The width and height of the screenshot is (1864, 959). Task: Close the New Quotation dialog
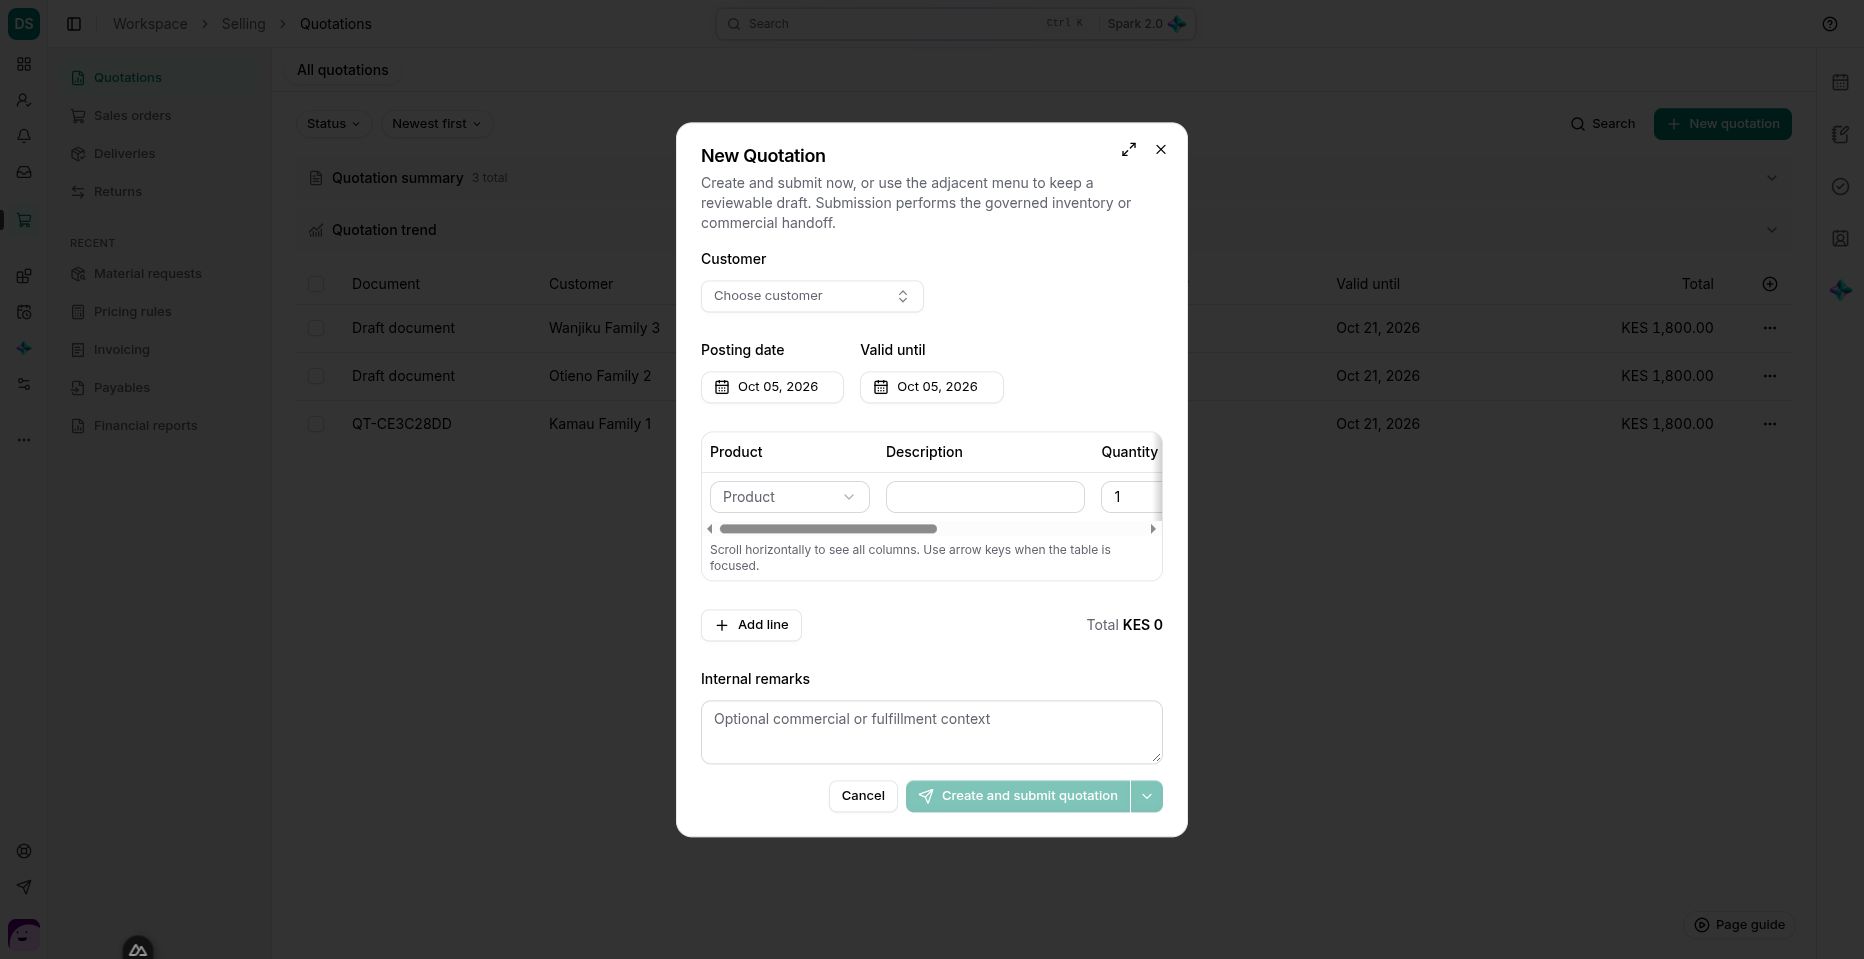(x=1161, y=149)
